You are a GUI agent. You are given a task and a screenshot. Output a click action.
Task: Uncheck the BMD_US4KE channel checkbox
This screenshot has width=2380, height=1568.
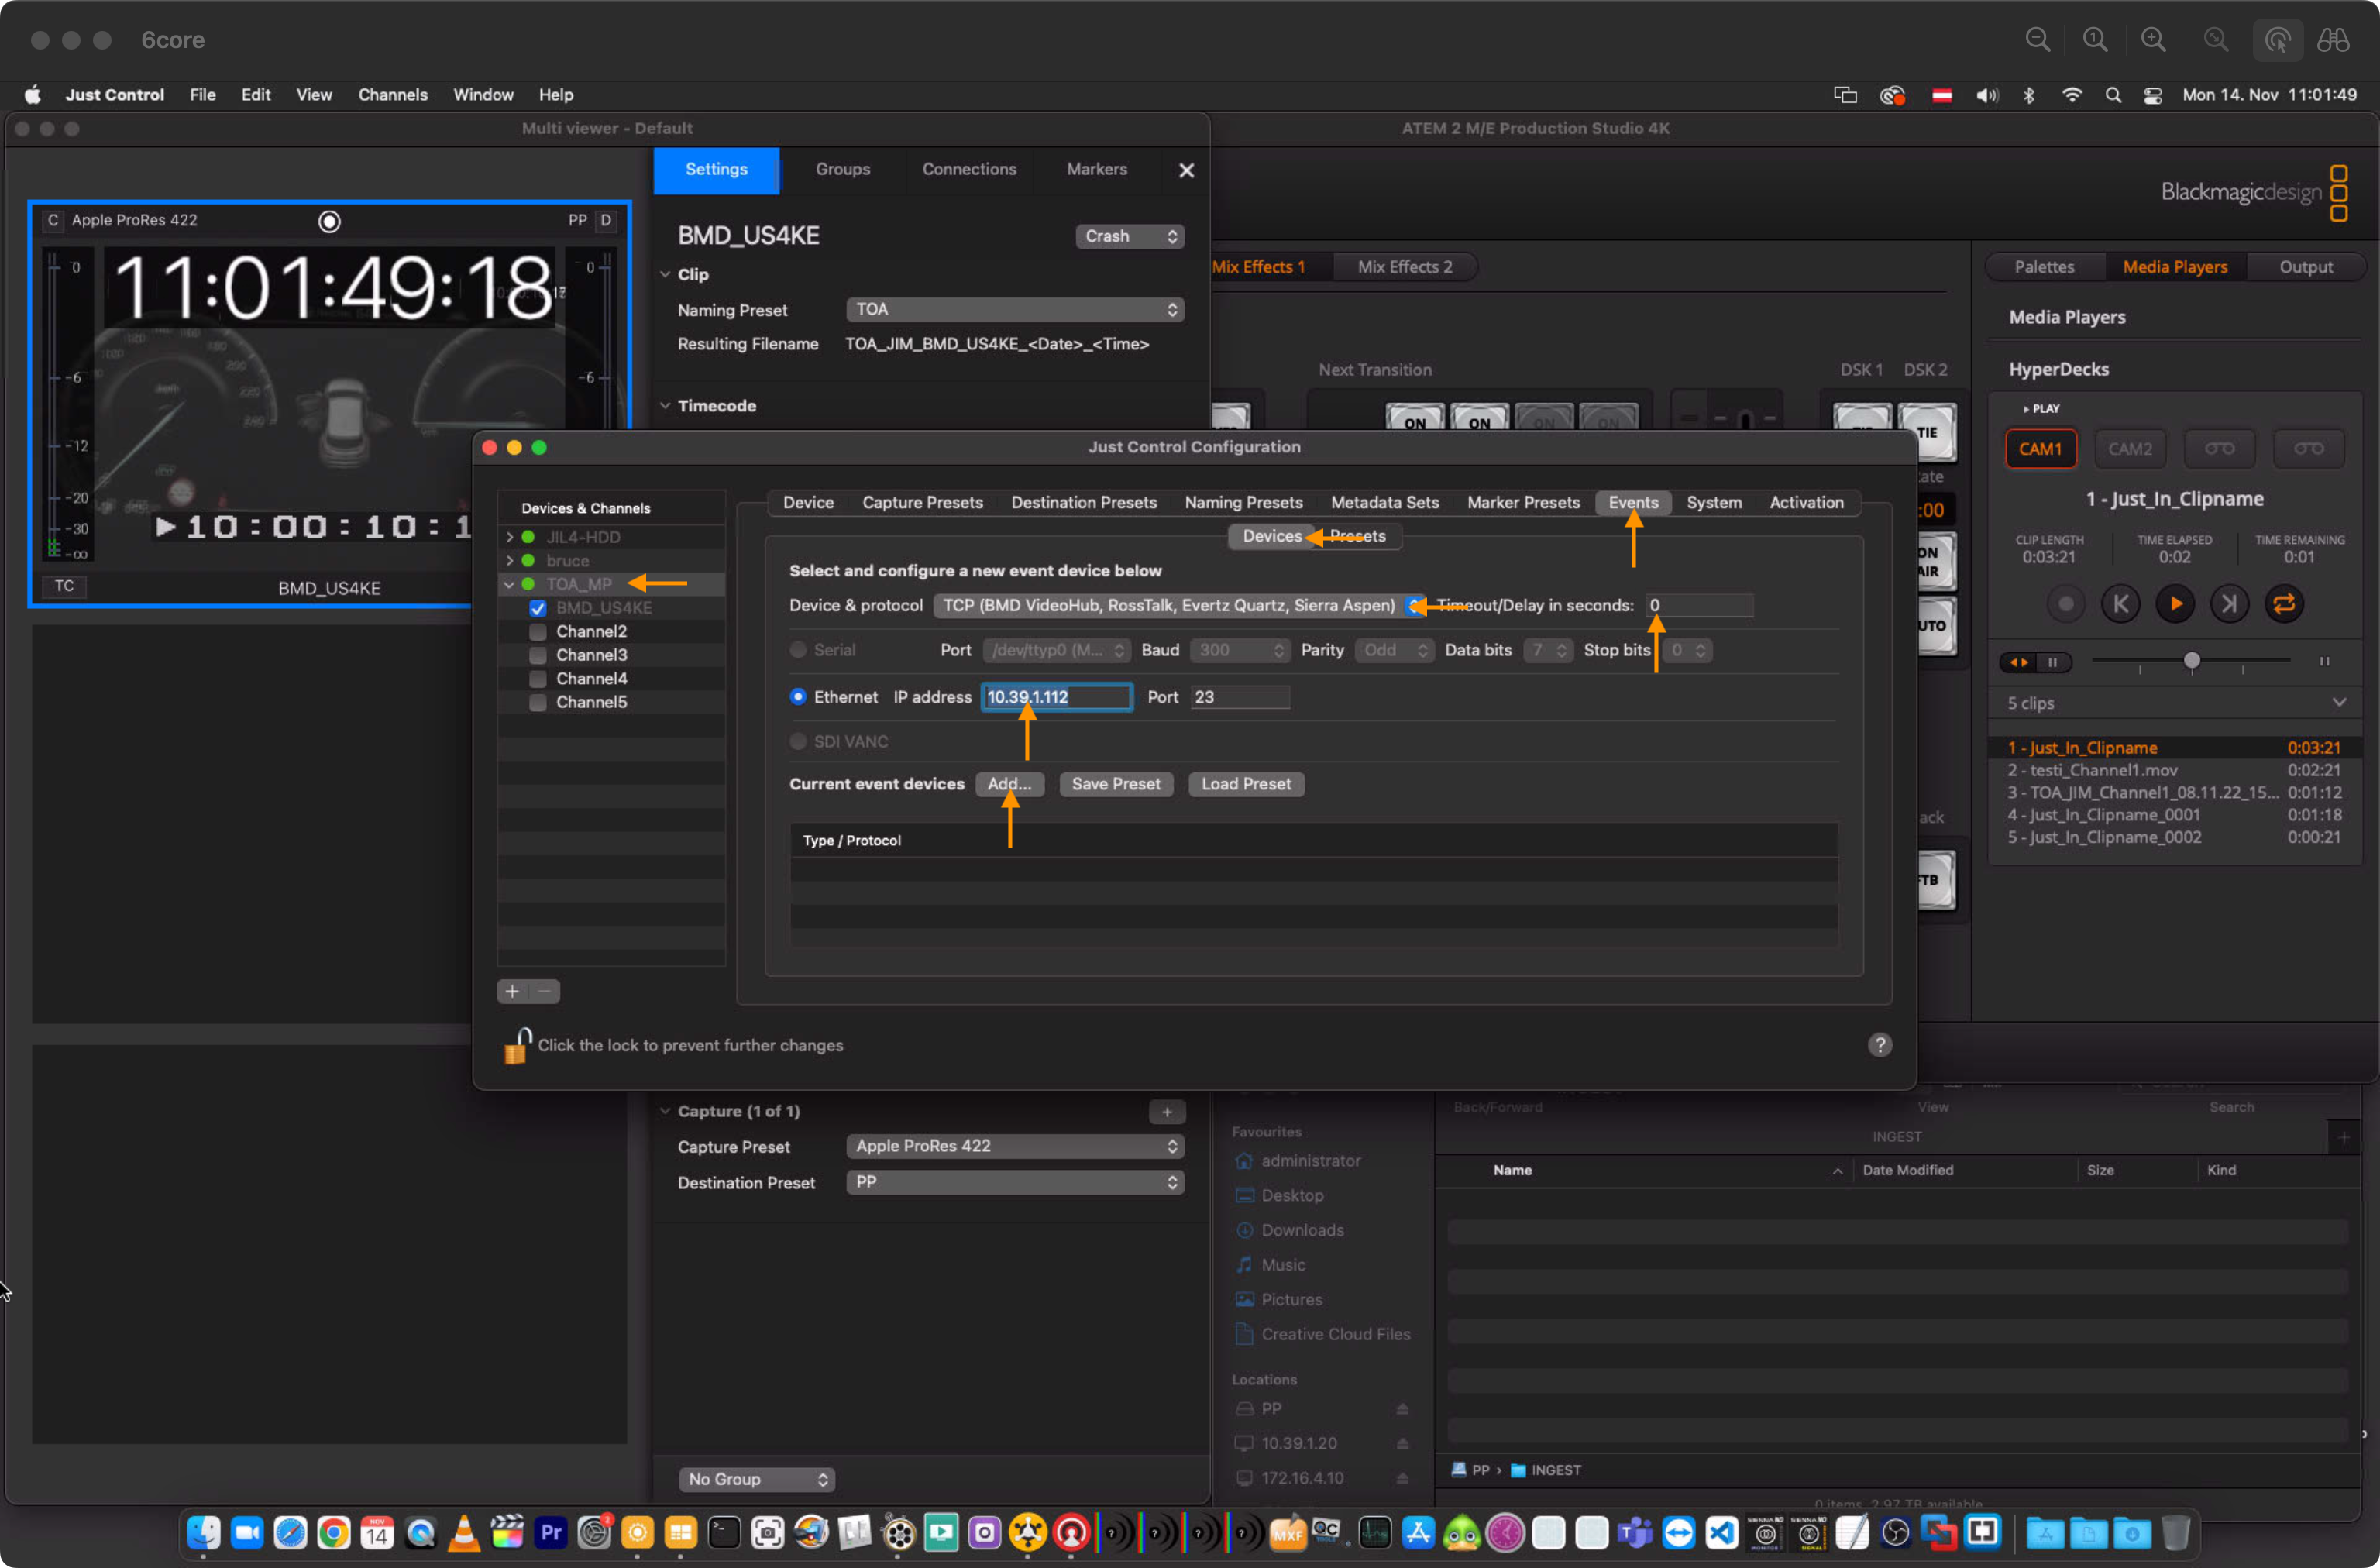(x=538, y=608)
